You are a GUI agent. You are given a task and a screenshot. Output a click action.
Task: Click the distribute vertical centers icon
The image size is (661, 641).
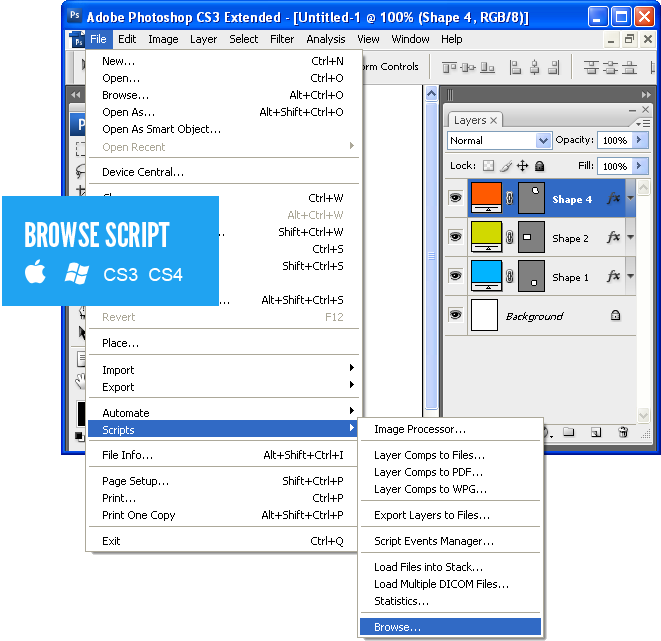tap(610, 67)
